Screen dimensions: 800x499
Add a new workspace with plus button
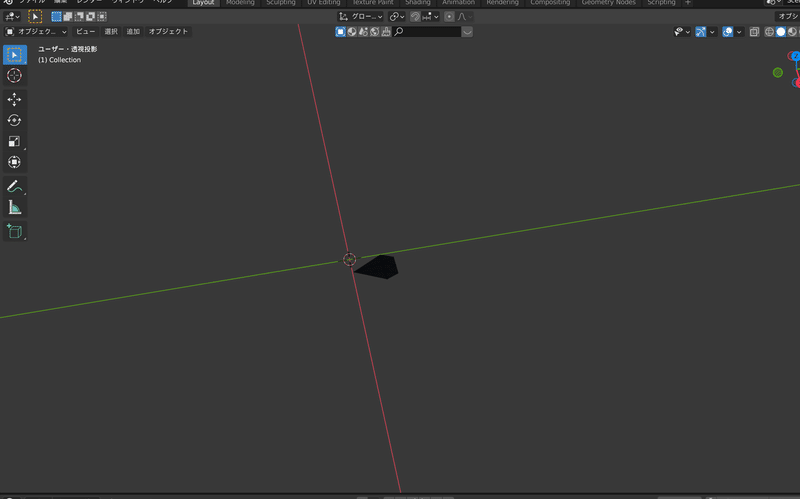pyautogui.click(x=688, y=3)
